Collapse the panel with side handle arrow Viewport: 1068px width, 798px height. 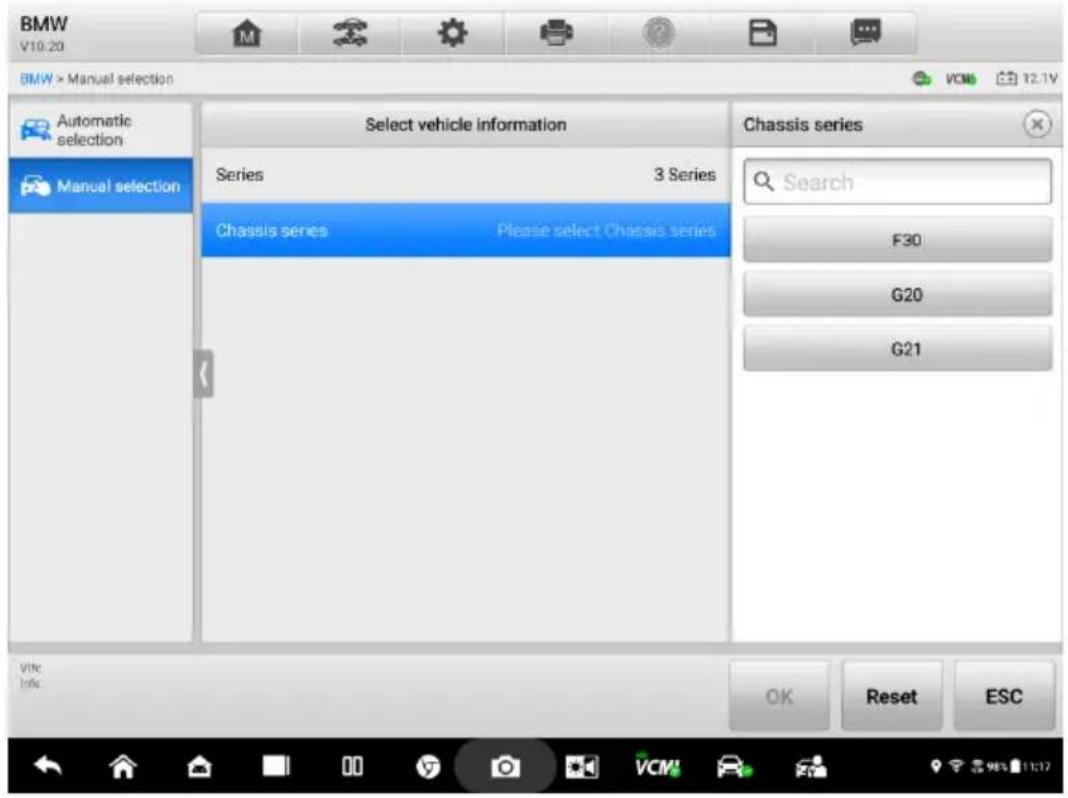click(x=203, y=374)
